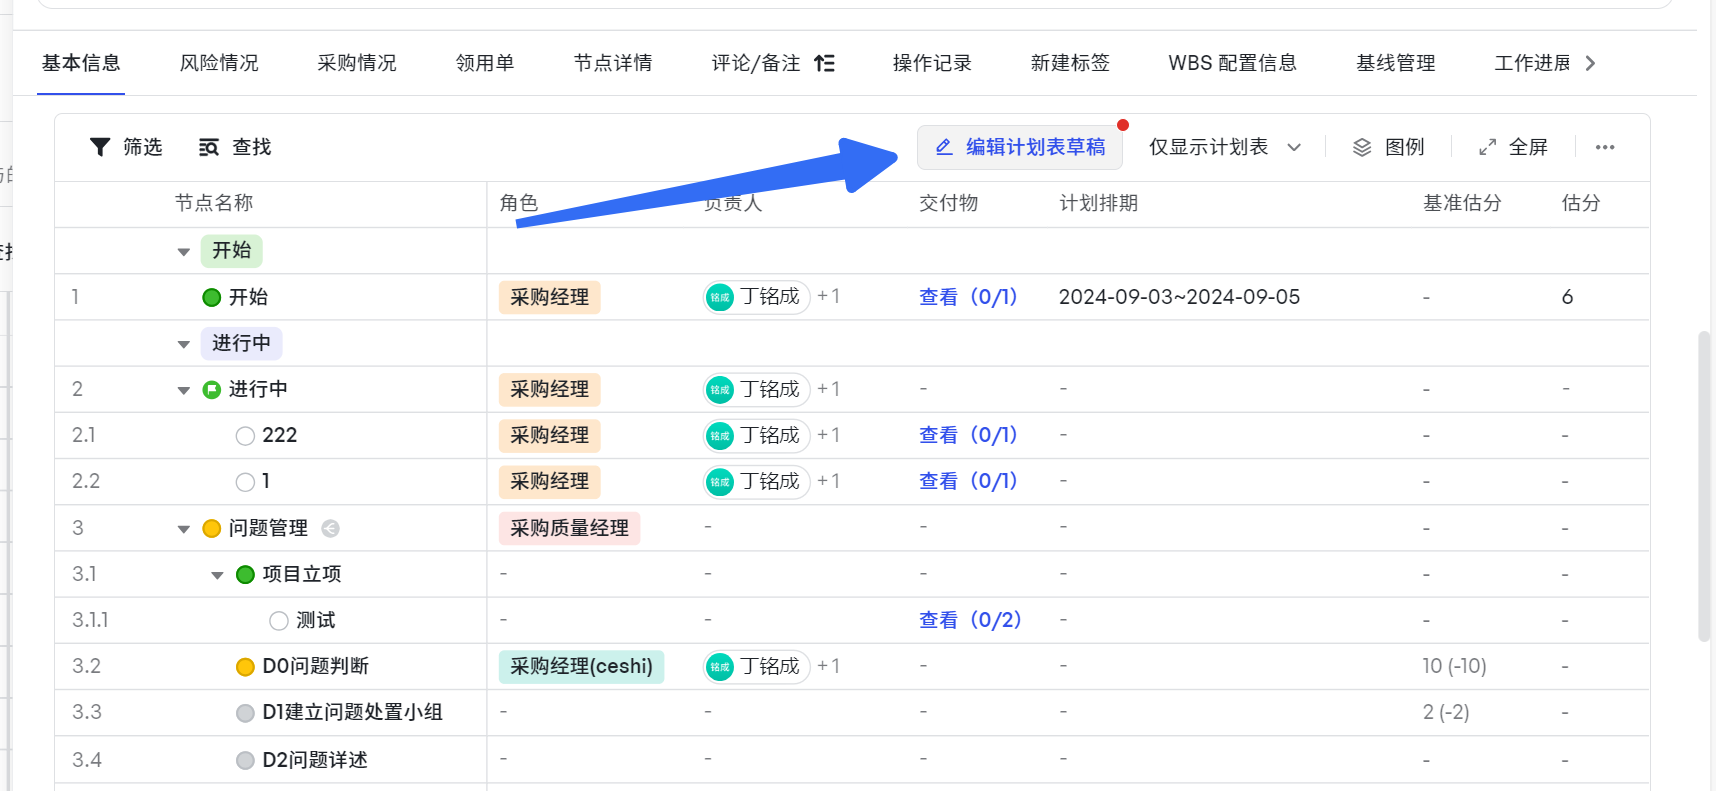Click the 编辑计划表草稿 button

tap(1020, 147)
